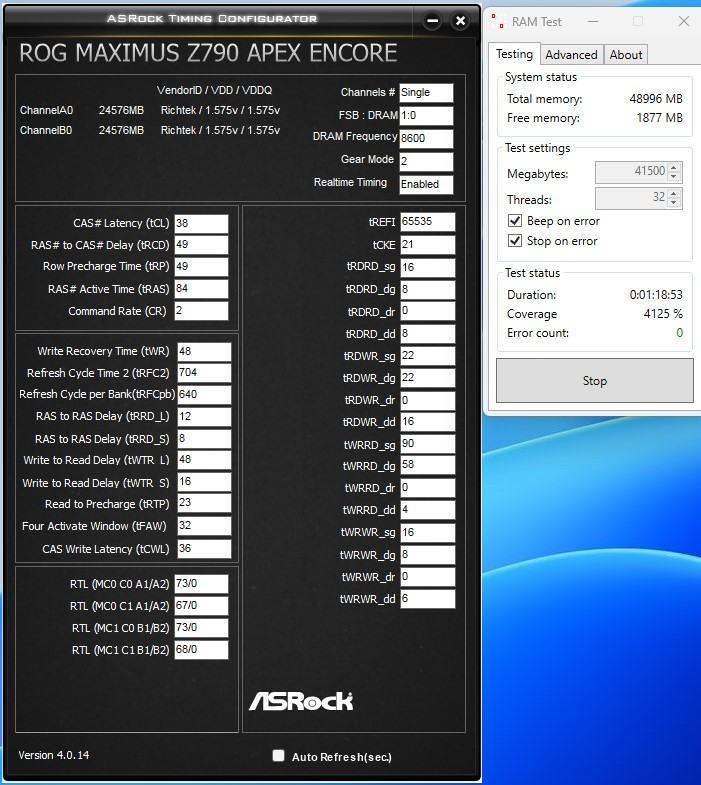This screenshot has height=785, width=701.
Task: Click the tWRWR_sg value field
Action: click(428, 533)
